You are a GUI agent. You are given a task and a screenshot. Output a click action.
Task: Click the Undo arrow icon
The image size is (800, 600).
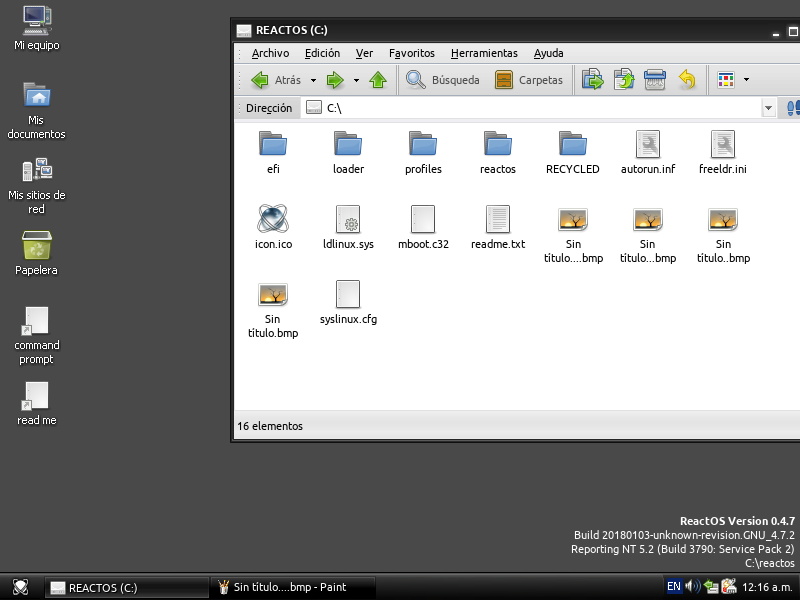pyautogui.click(x=686, y=80)
